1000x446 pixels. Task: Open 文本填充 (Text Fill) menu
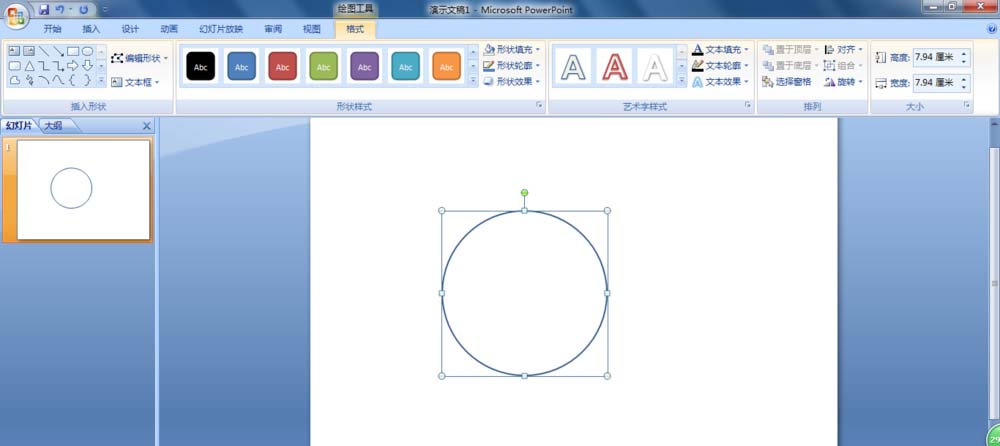point(721,49)
